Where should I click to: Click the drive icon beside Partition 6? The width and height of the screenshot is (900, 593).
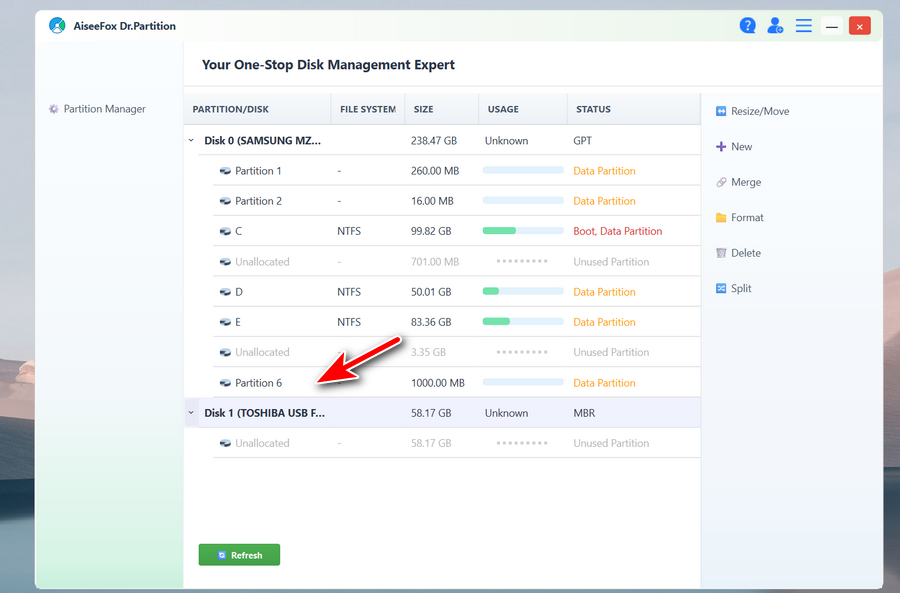(x=225, y=383)
